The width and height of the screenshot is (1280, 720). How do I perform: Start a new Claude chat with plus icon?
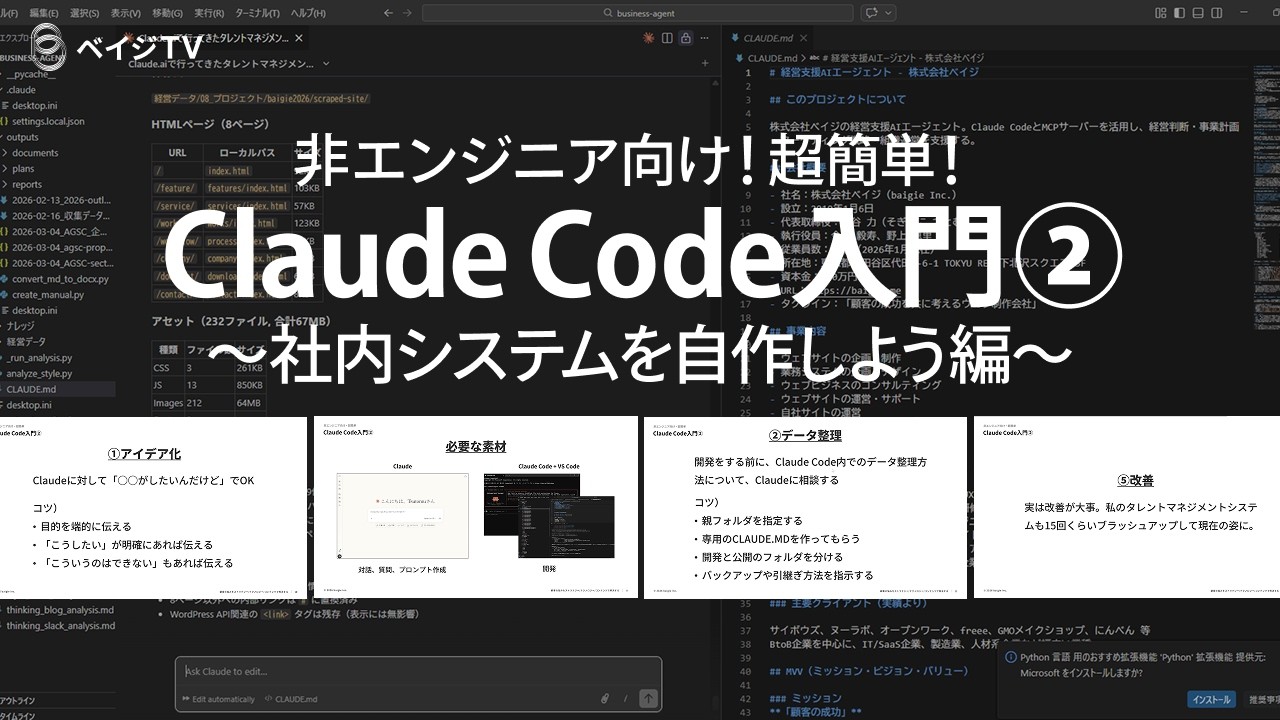704,63
